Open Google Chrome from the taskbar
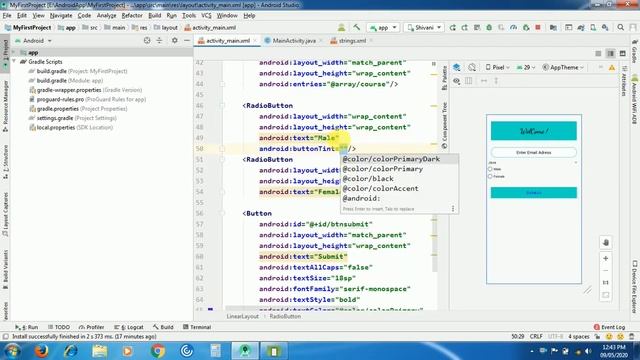640x360 pixels. 158,351
